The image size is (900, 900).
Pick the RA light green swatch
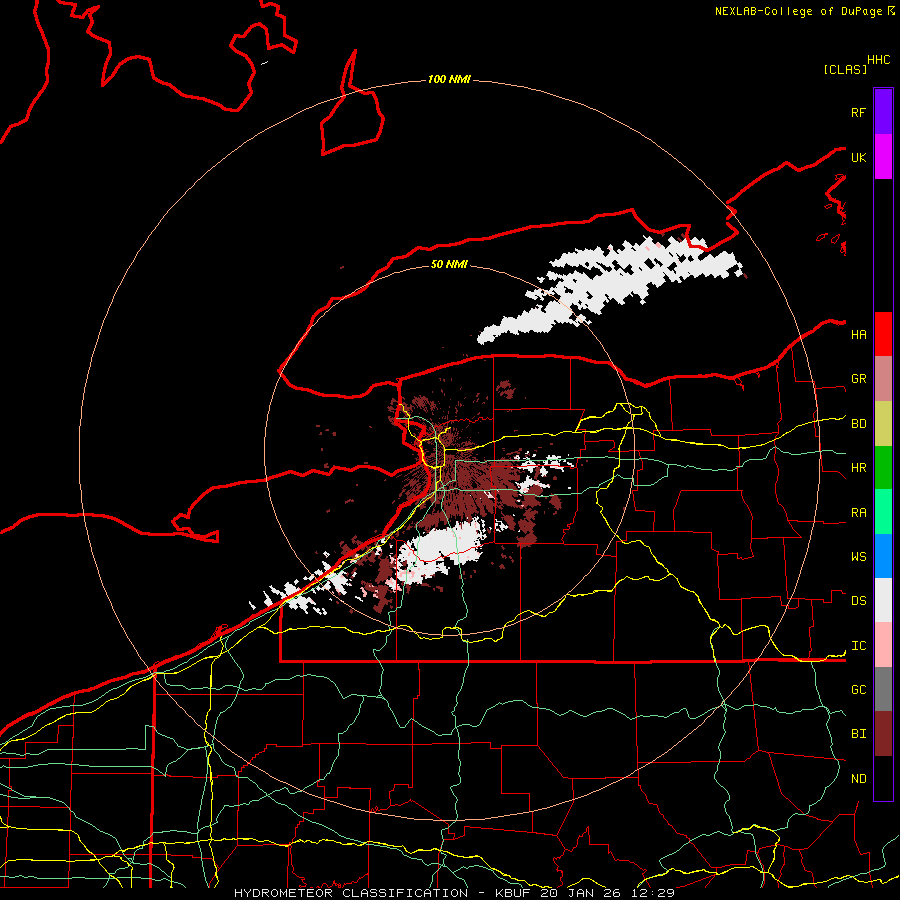coord(883,512)
